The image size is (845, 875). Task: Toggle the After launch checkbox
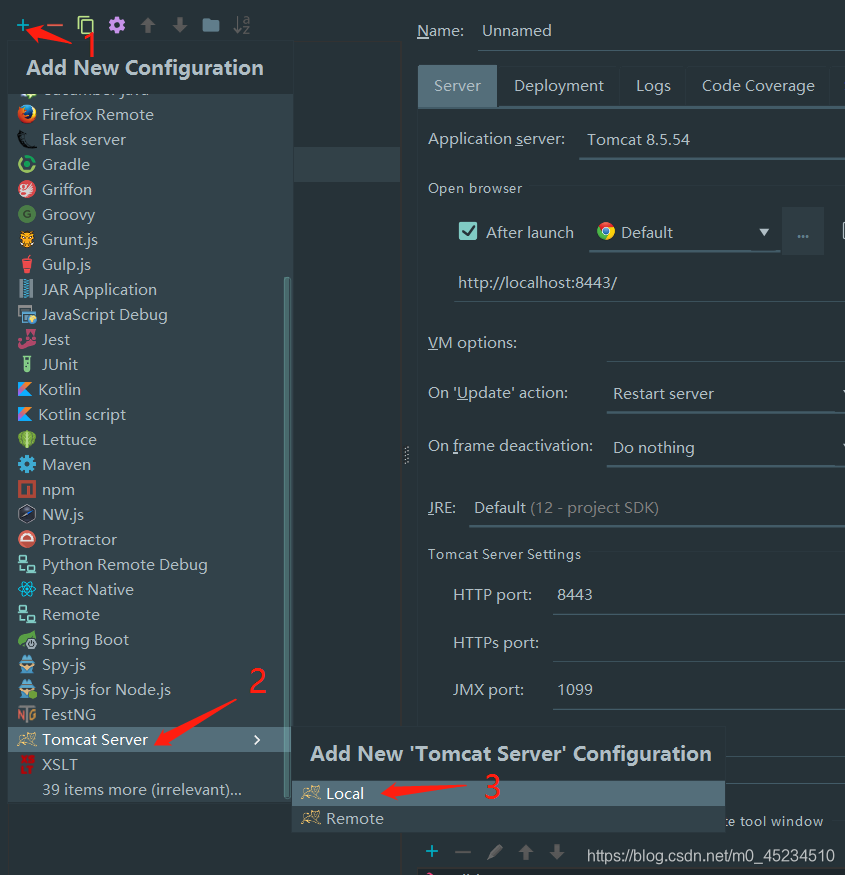tap(468, 231)
